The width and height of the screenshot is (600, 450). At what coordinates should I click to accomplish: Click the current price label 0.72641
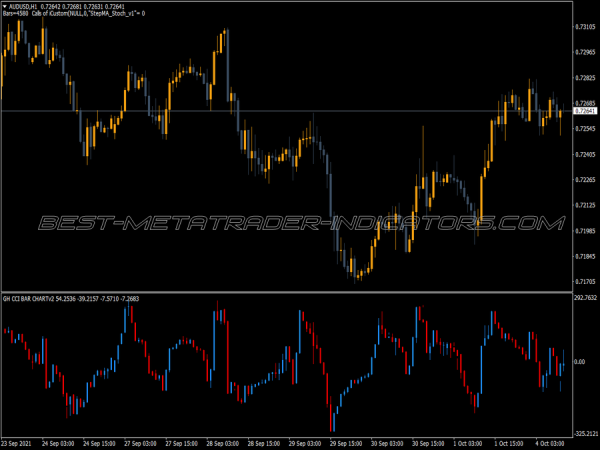[x=585, y=111]
